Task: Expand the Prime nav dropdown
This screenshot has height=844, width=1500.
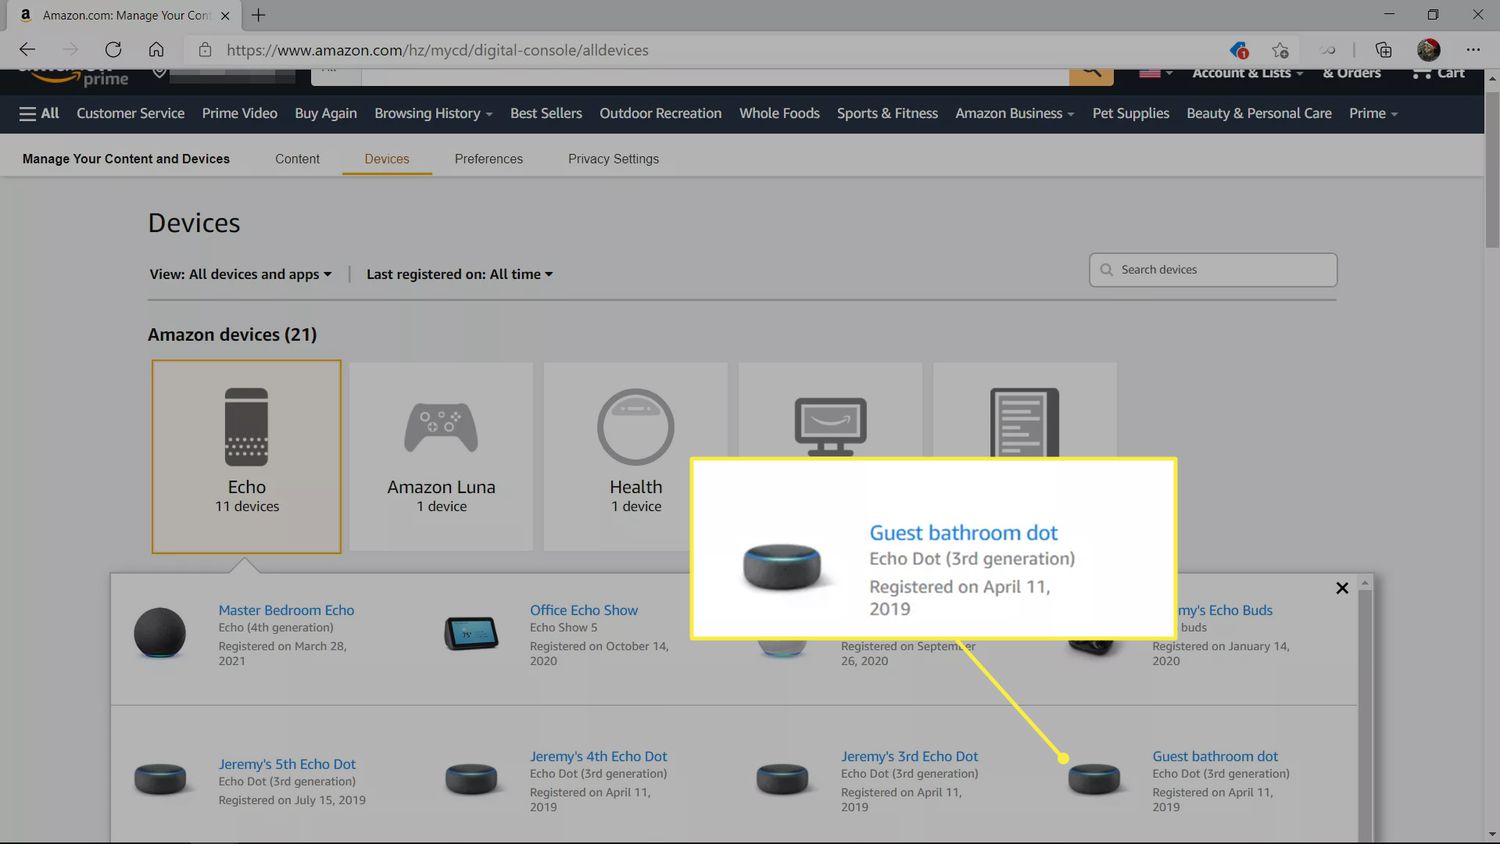Action: pyautogui.click(x=1373, y=114)
